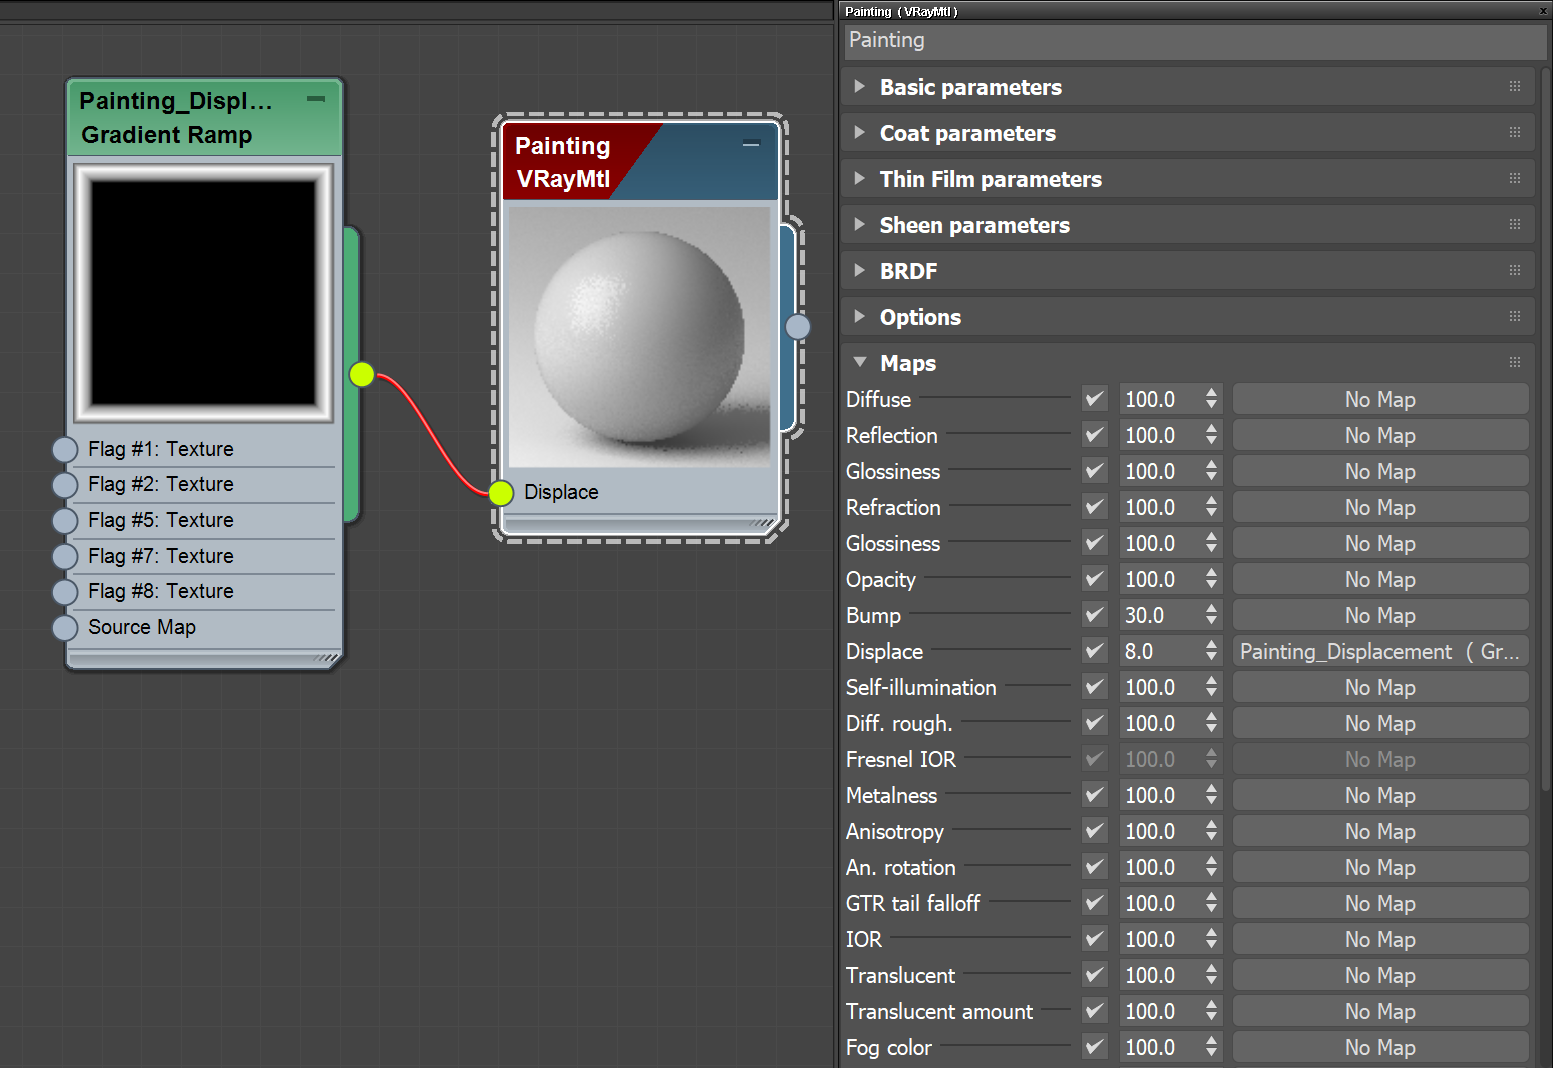Collapse the Painting VRayMtl node
Viewport: 1553px width, 1068px height.
coord(751,145)
